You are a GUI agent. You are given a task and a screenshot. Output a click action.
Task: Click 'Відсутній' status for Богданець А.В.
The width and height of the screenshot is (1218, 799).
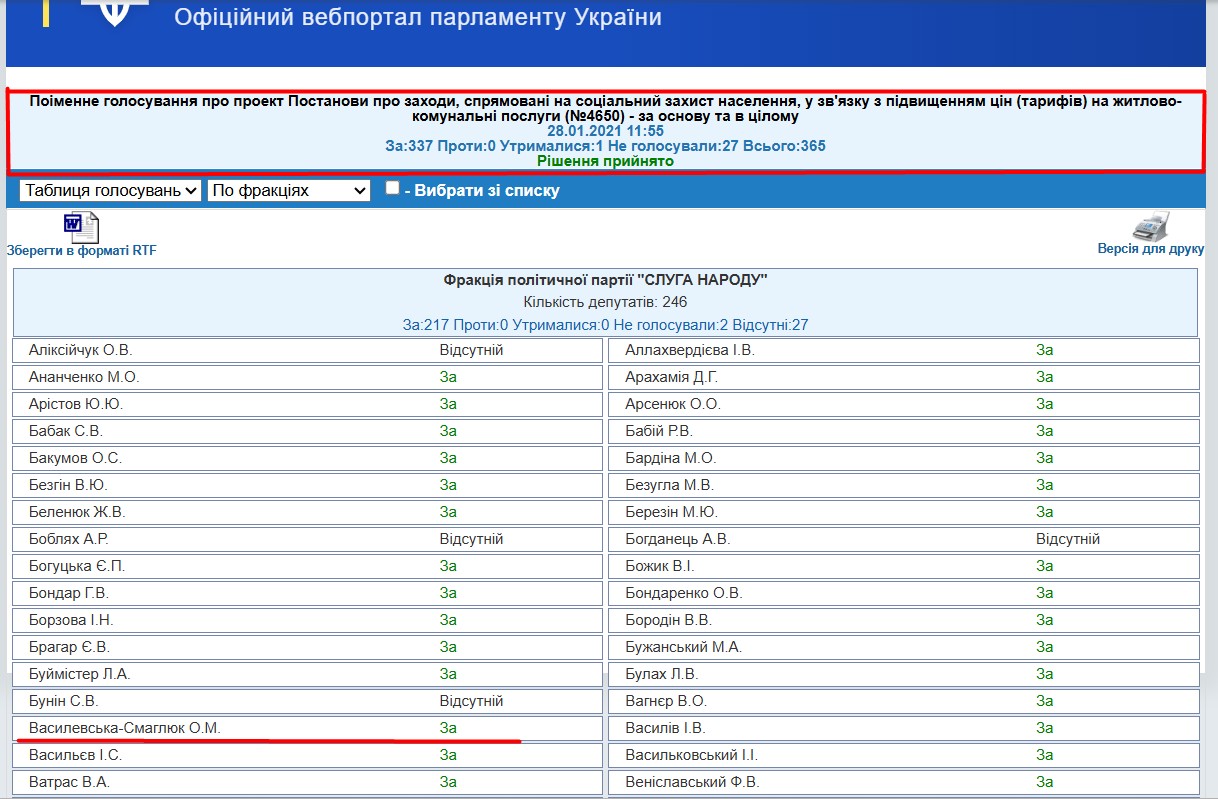click(1068, 539)
